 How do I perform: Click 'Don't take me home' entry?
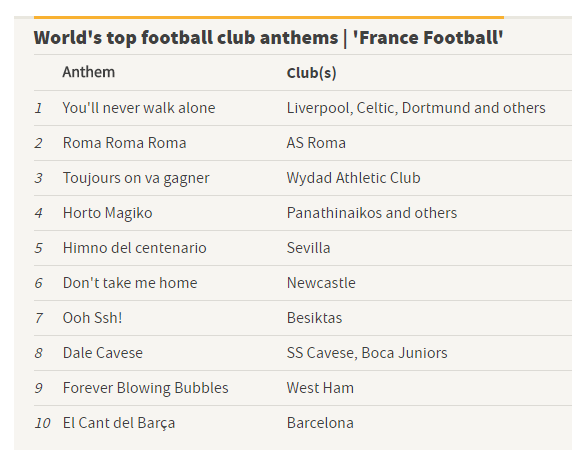click(x=130, y=283)
